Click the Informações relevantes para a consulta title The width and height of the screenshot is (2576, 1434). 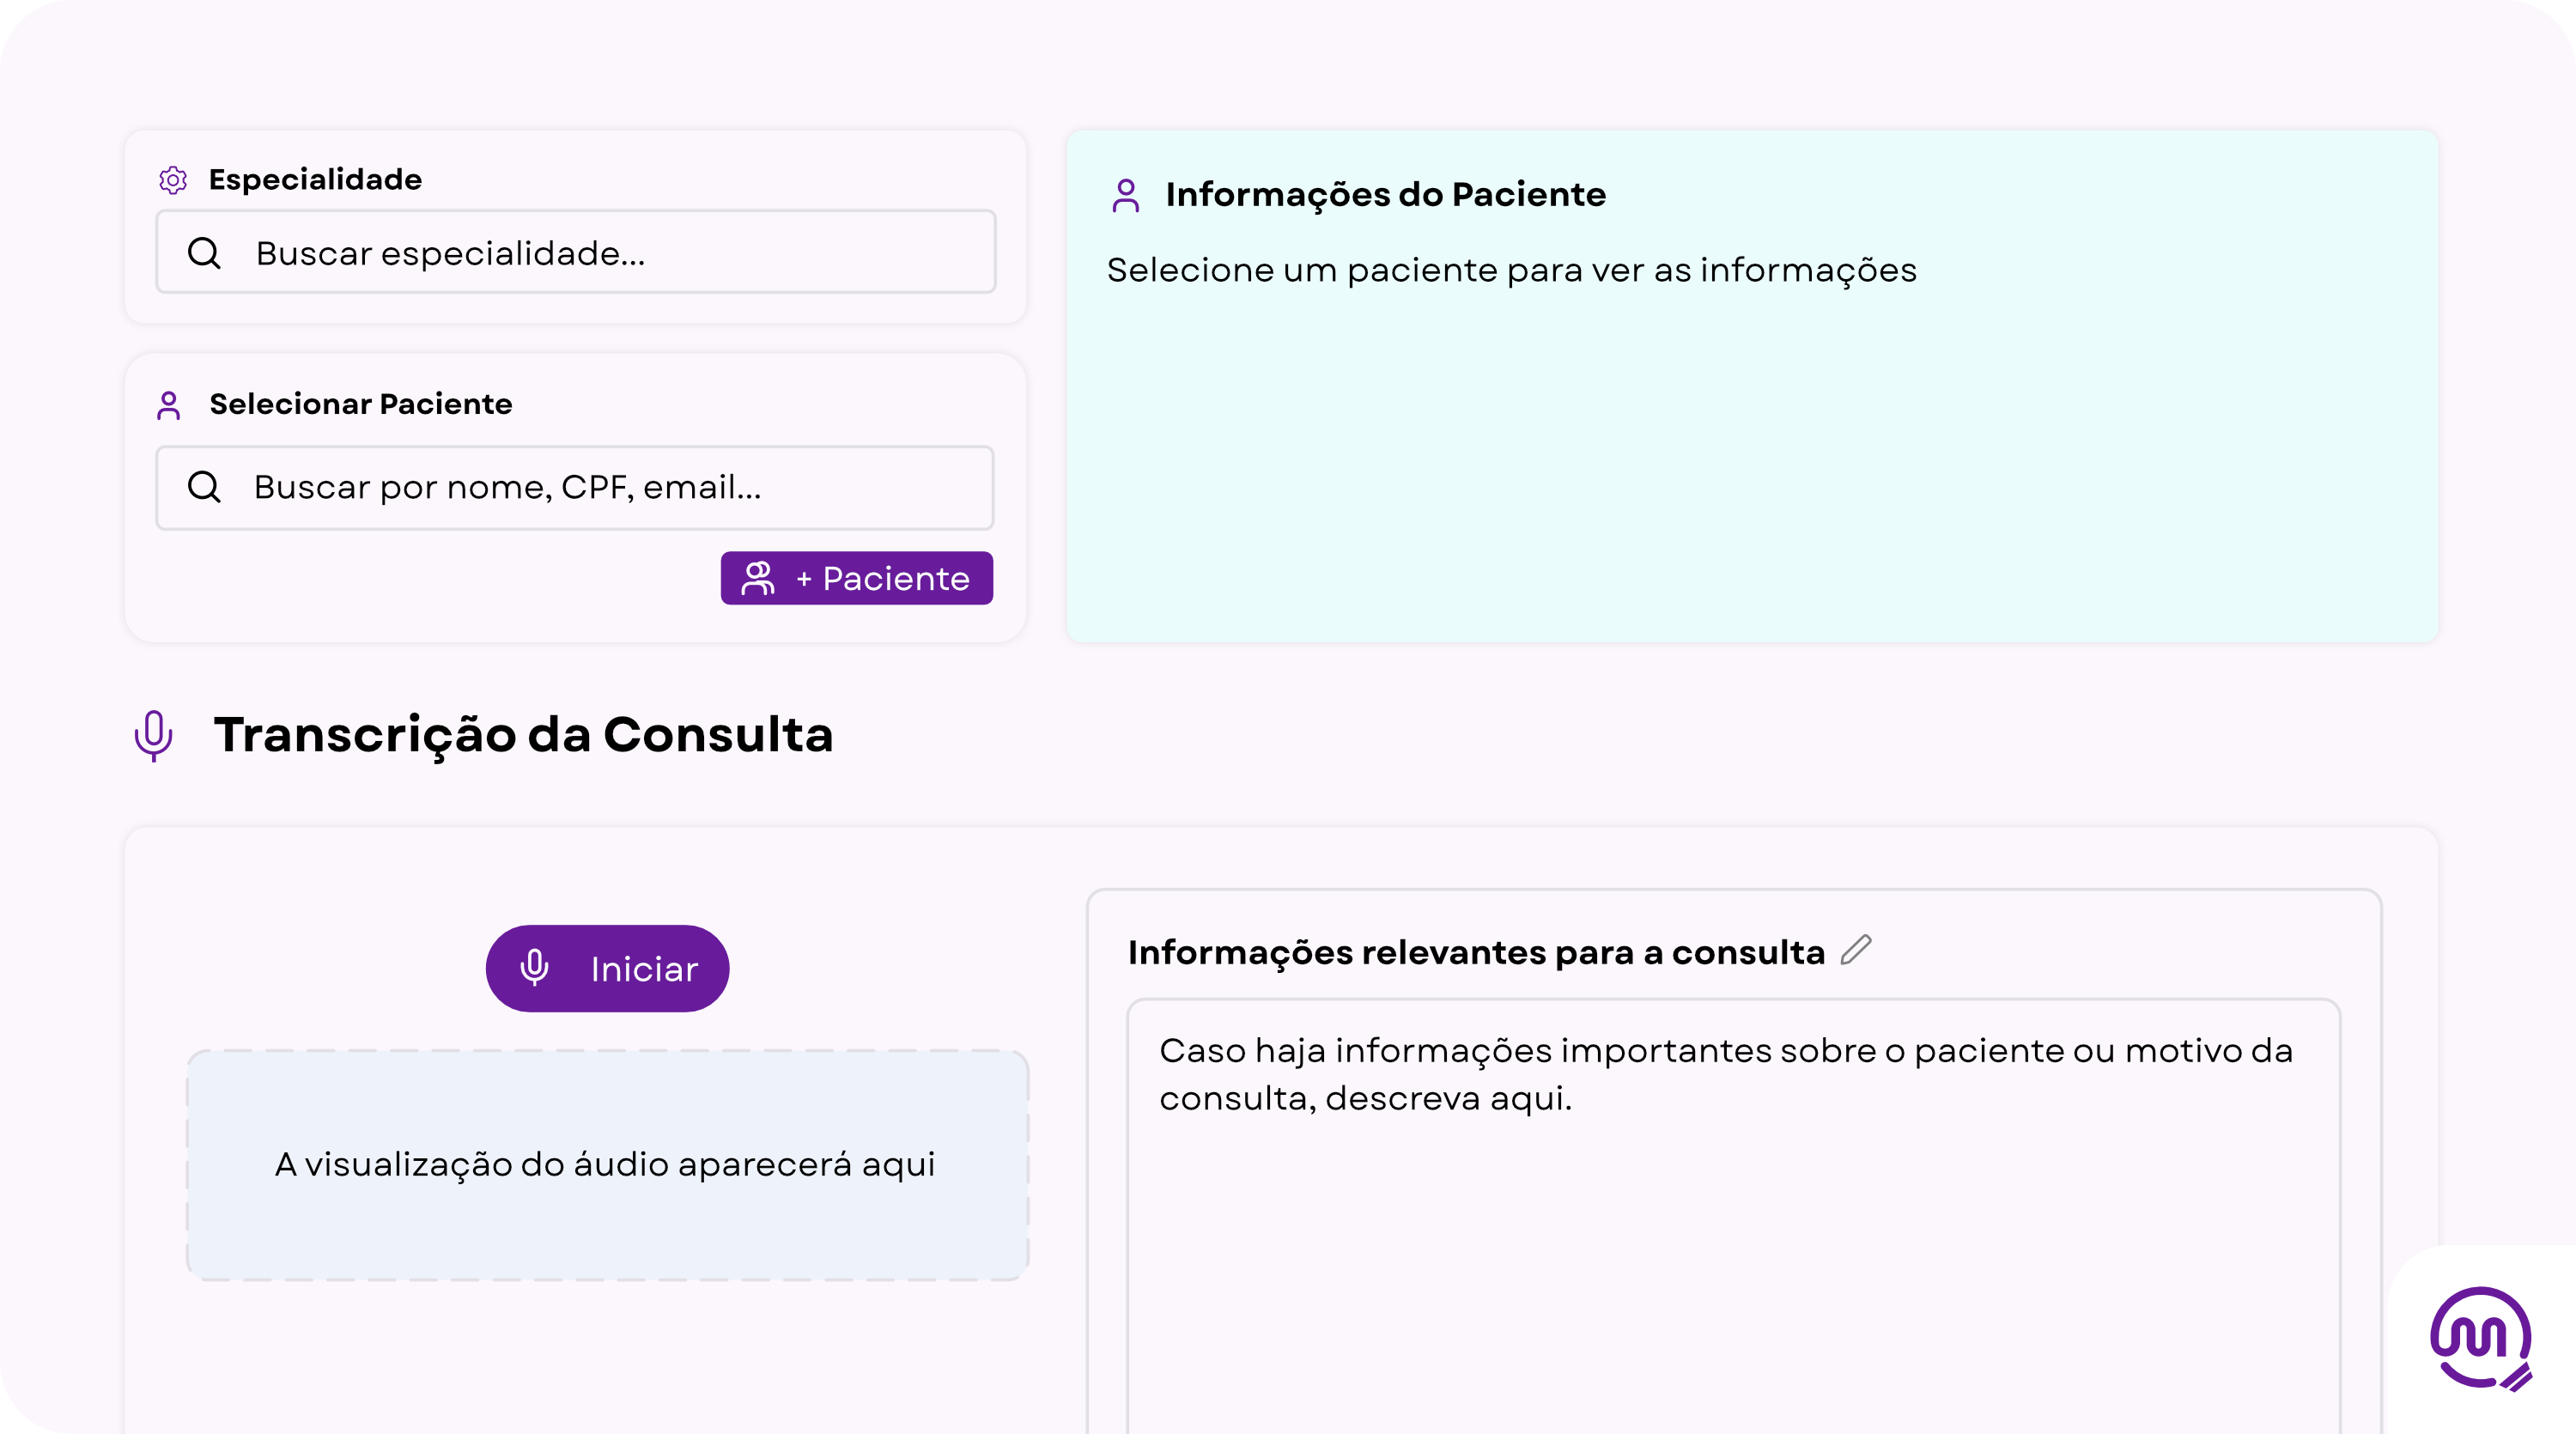tap(1476, 953)
